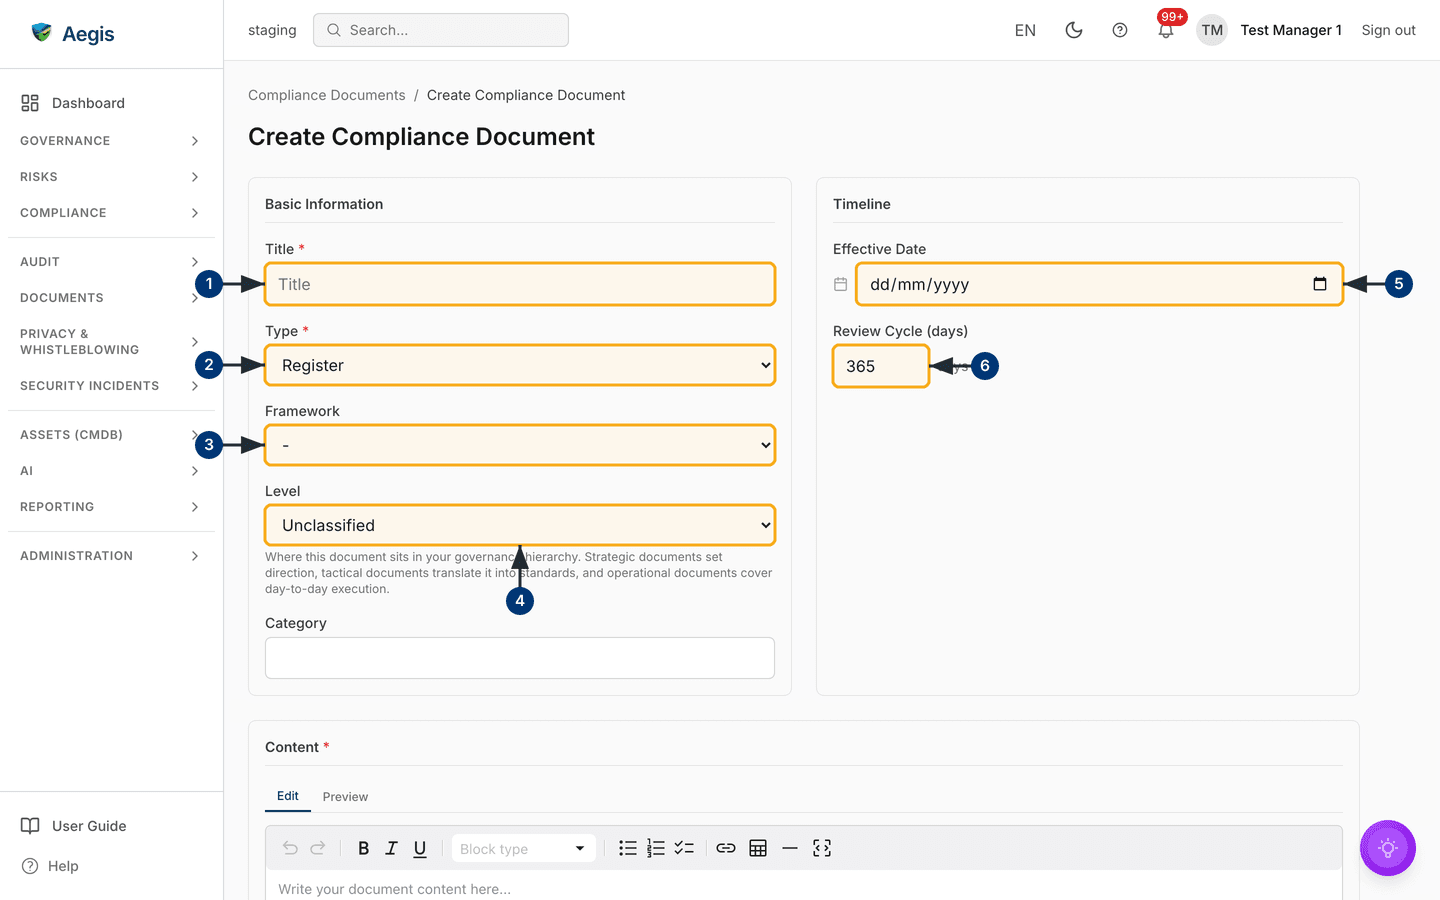Image resolution: width=1440 pixels, height=900 pixels.
Task: Insert a numbered list
Action: [x=656, y=848]
